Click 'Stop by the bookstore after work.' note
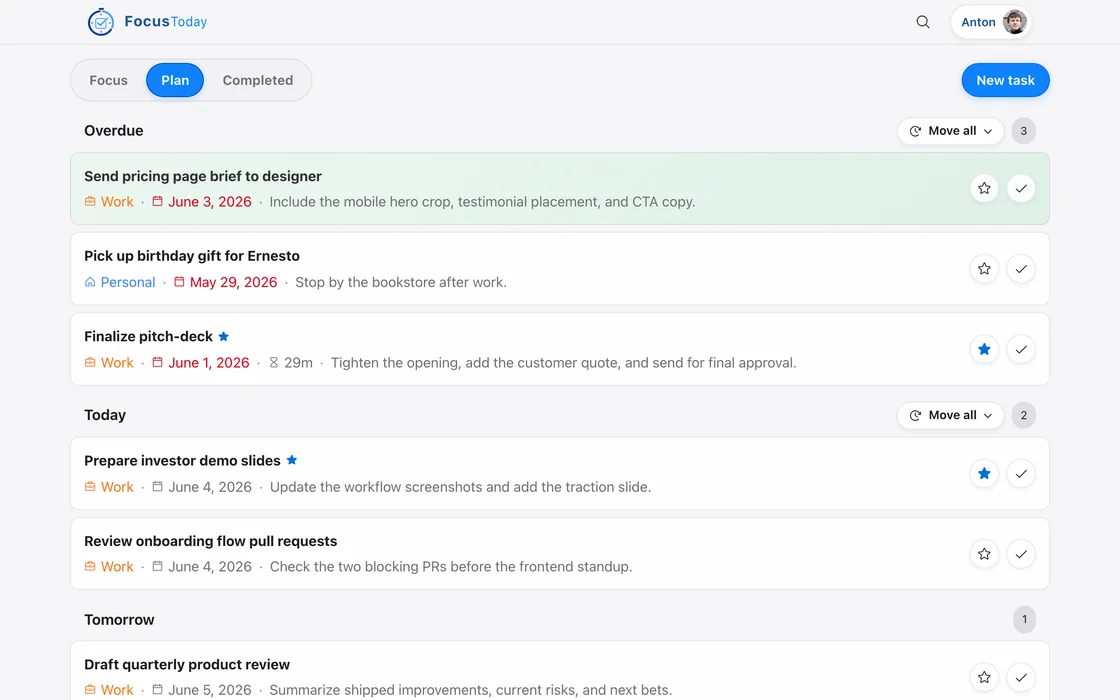 pos(401,282)
